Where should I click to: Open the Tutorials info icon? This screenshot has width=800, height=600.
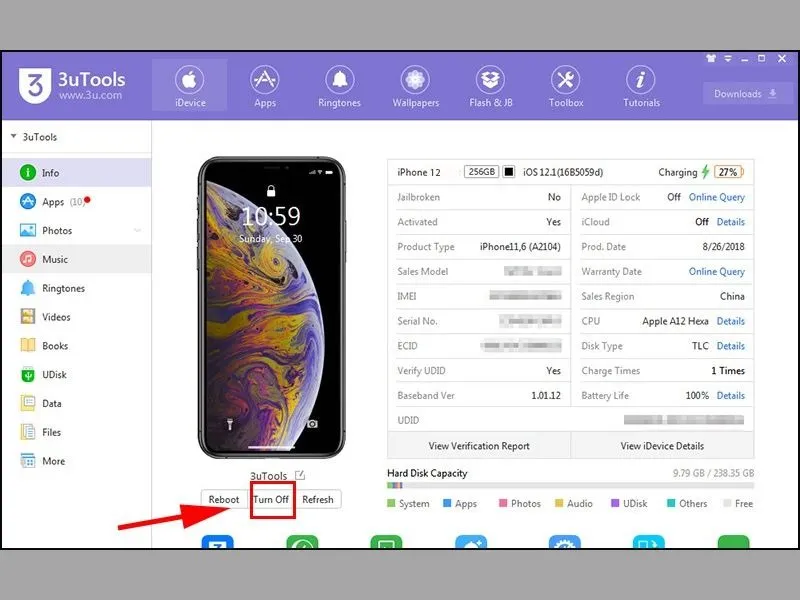(641, 80)
